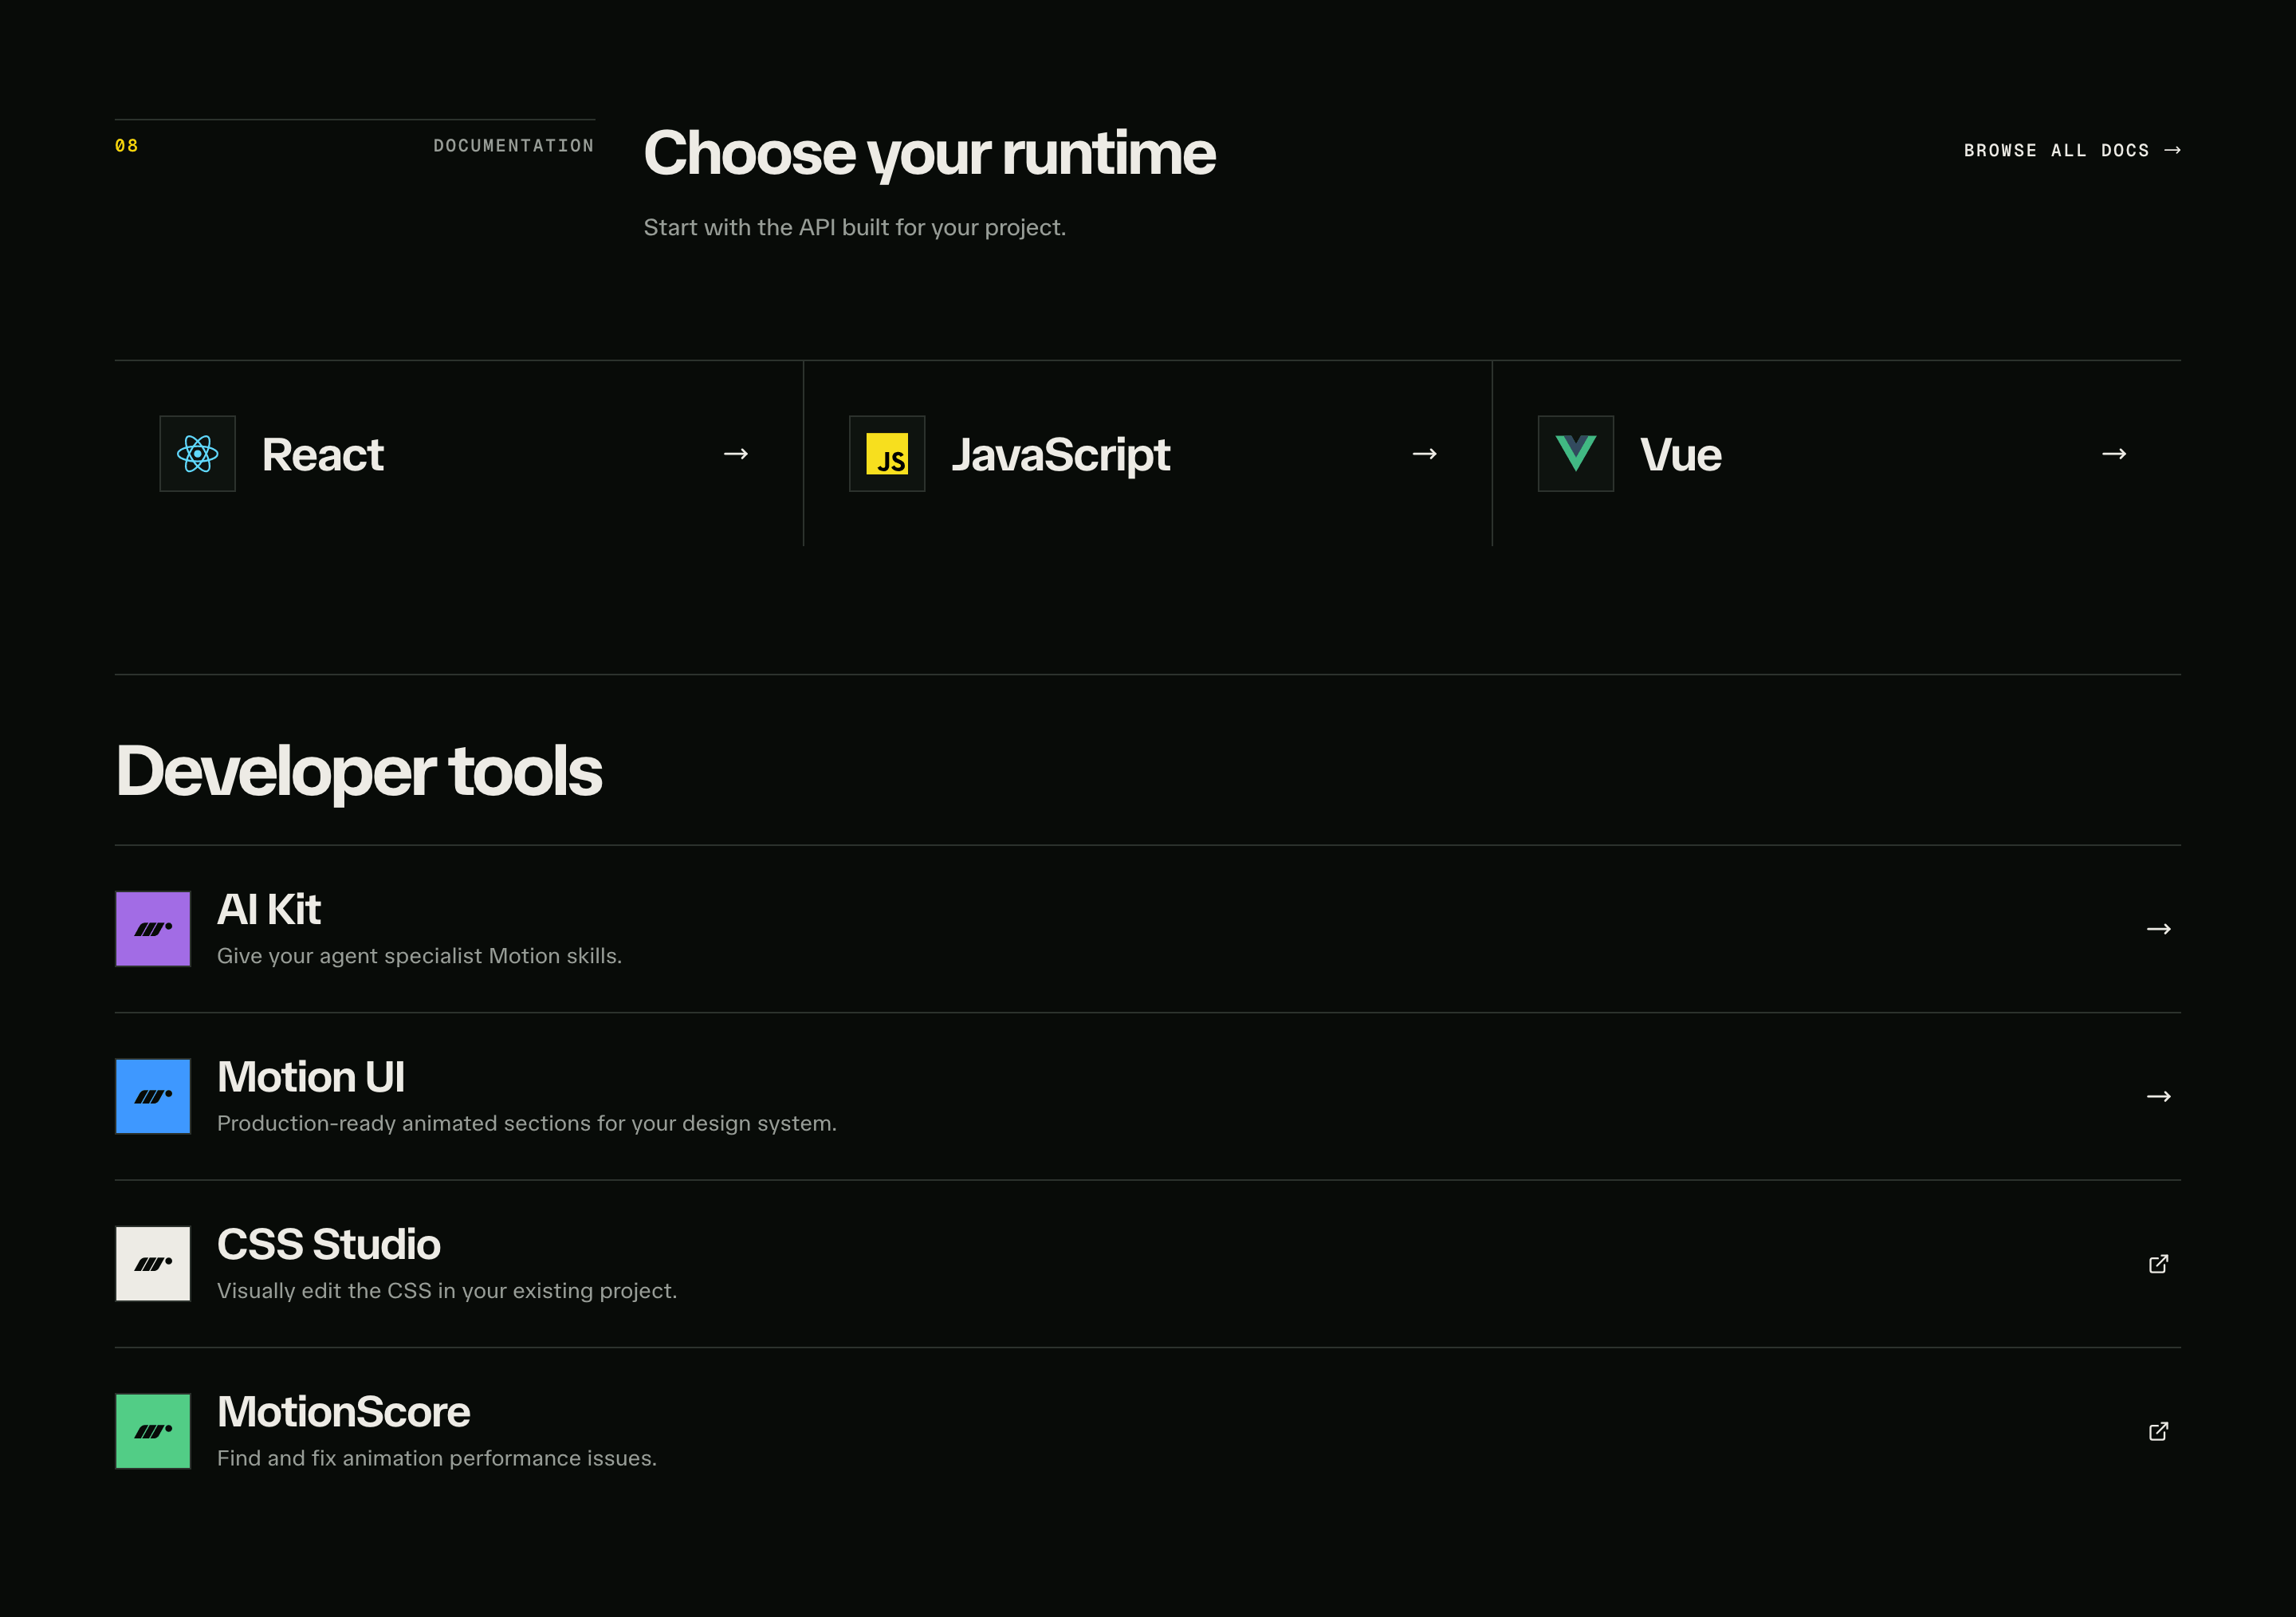Open the MotionScore title link
The image size is (2296, 1617).
point(344,1412)
